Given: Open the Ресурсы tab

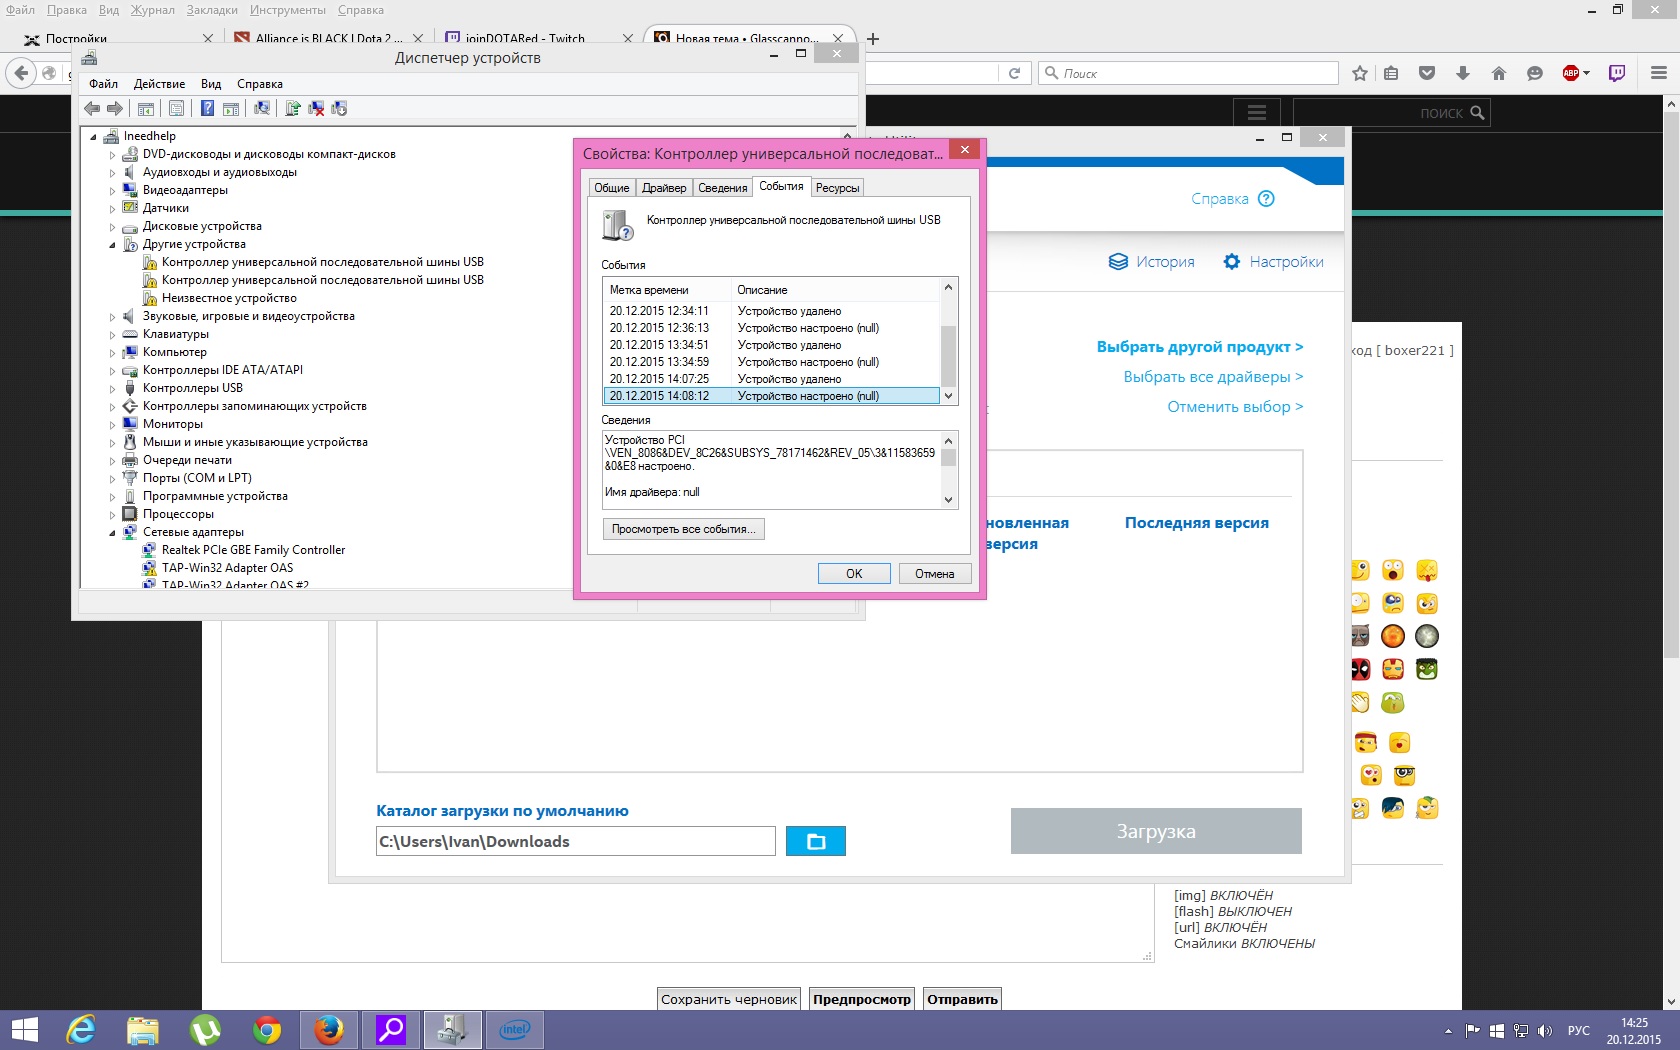Looking at the screenshot, I should [x=837, y=188].
